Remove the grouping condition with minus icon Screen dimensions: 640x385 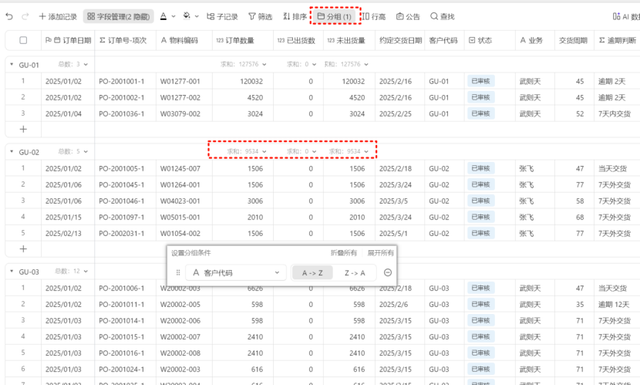point(388,272)
